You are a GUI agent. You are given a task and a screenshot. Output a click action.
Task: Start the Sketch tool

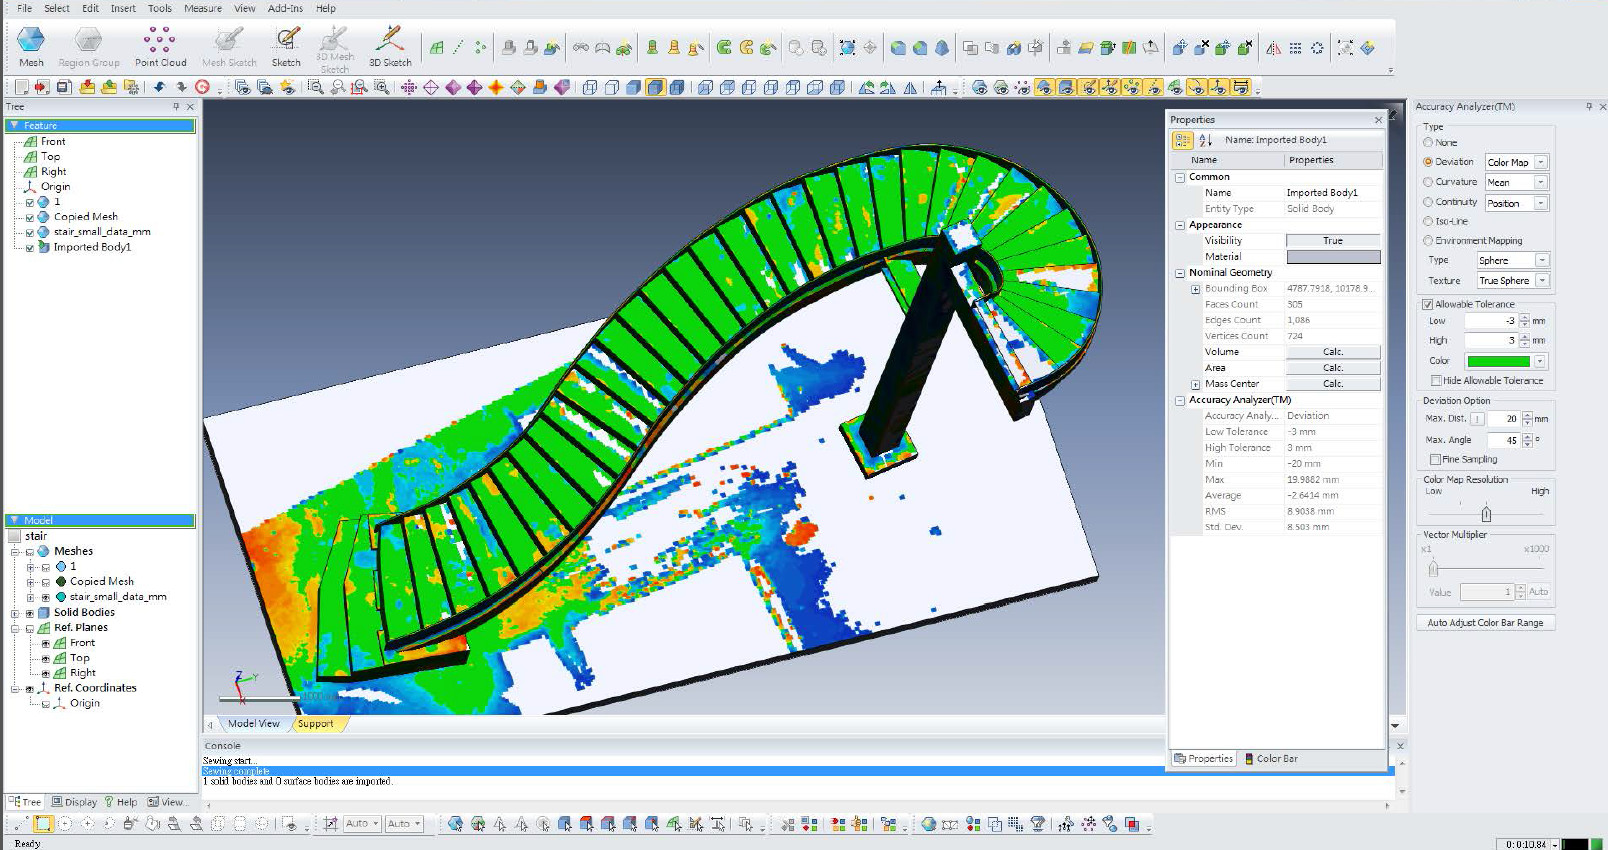(286, 41)
